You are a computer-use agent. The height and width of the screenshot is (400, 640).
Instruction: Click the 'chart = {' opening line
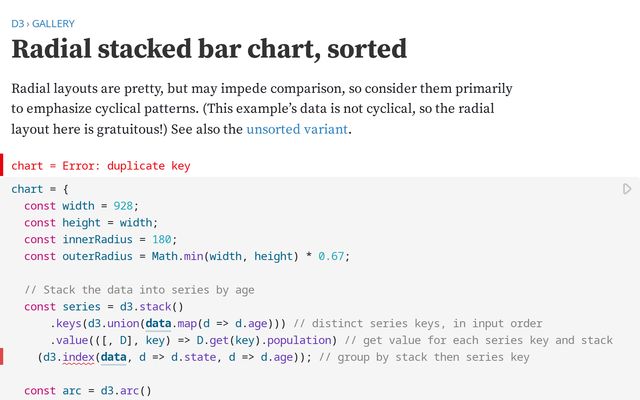(39, 189)
